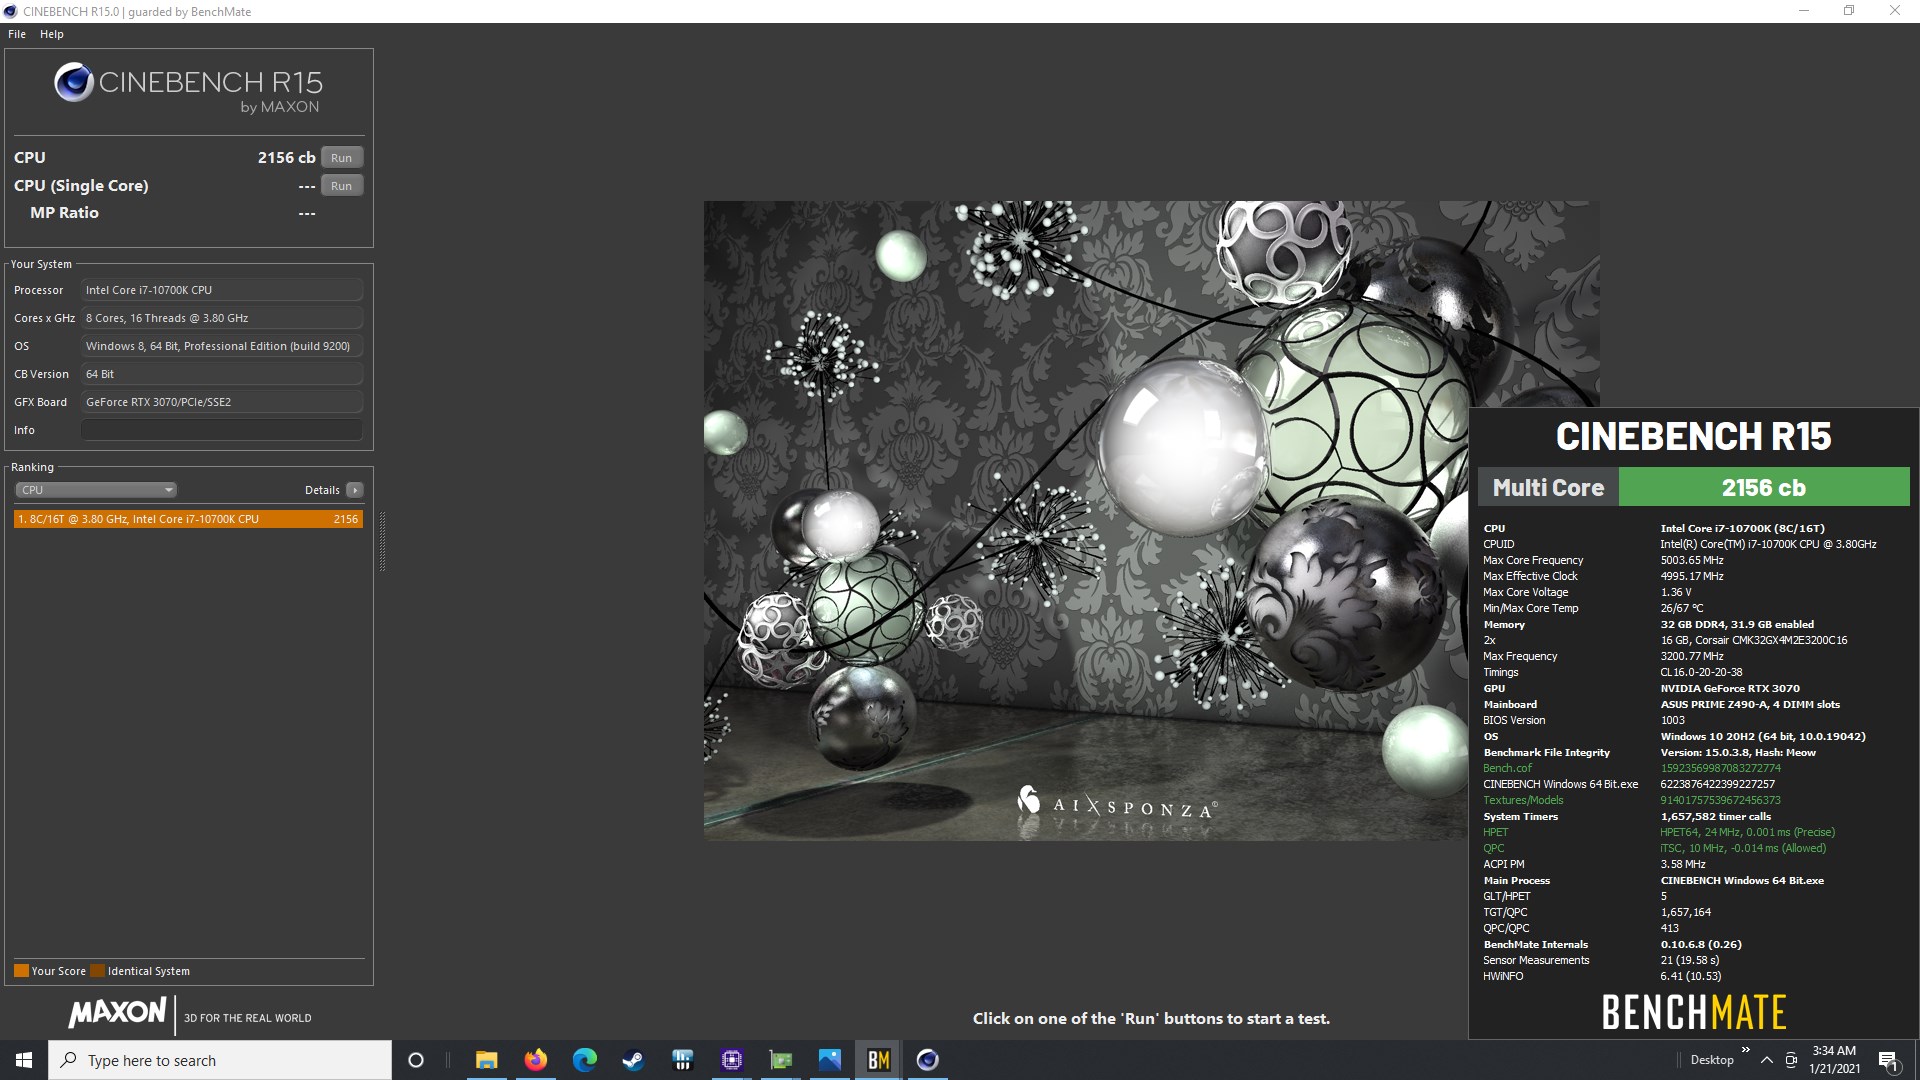Open the Photos app from the taskbar
The width and height of the screenshot is (1920, 1080).
(x=830, y=1060)
